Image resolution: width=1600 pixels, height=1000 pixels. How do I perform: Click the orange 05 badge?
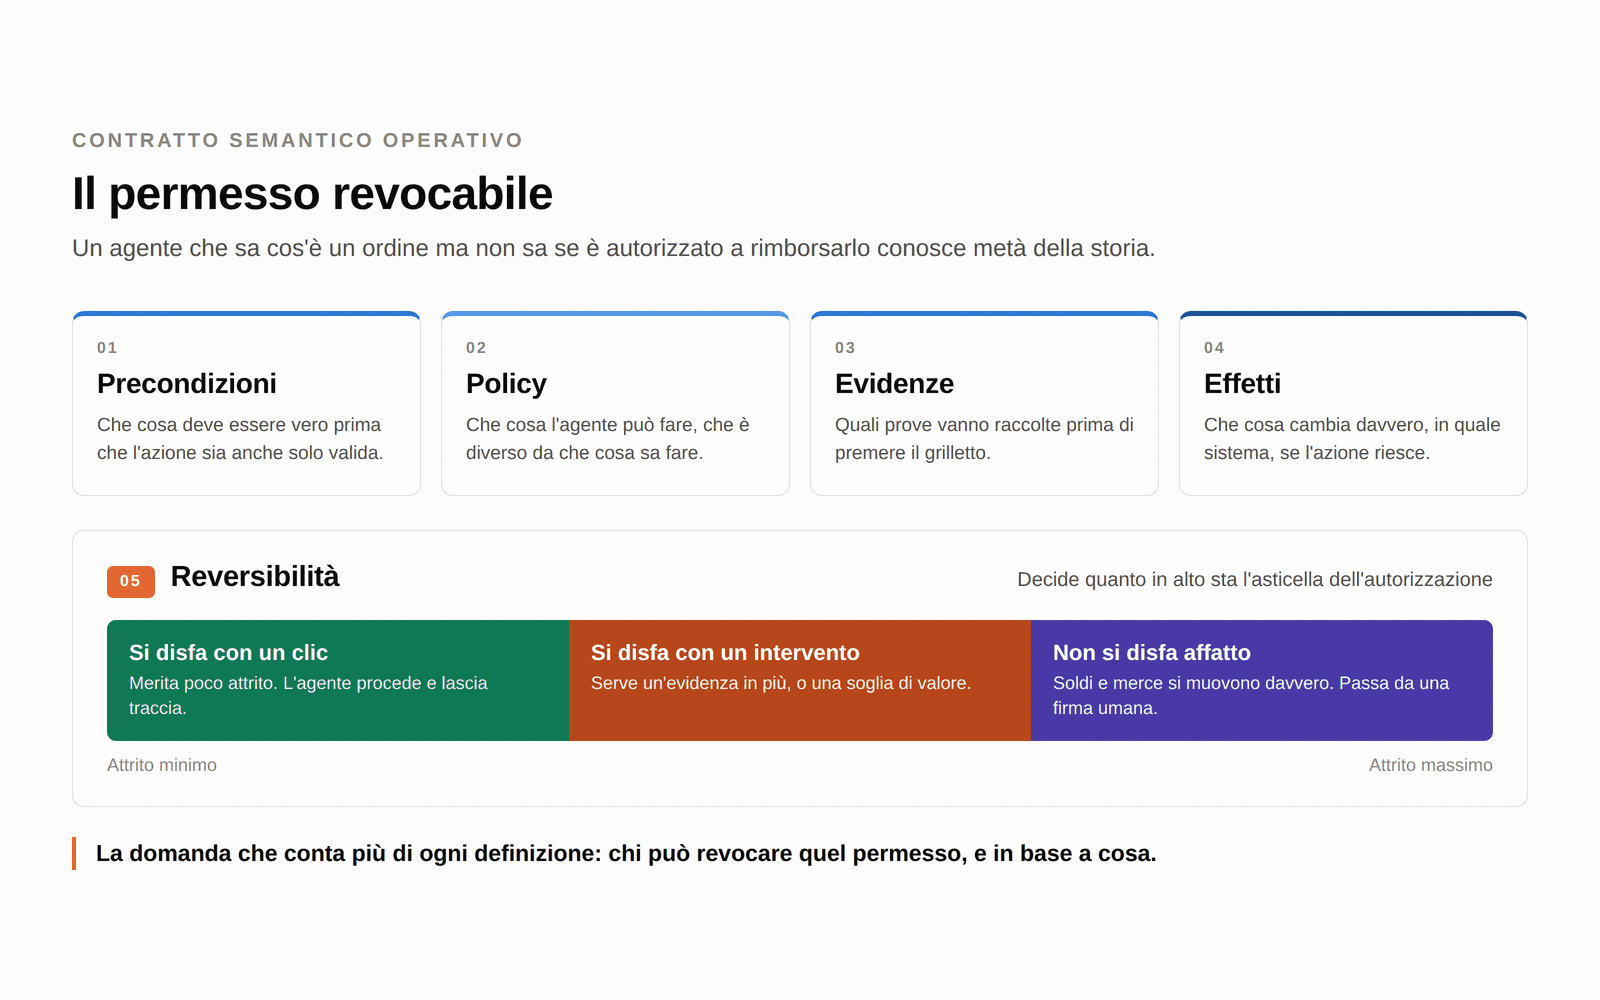point(131,581)
